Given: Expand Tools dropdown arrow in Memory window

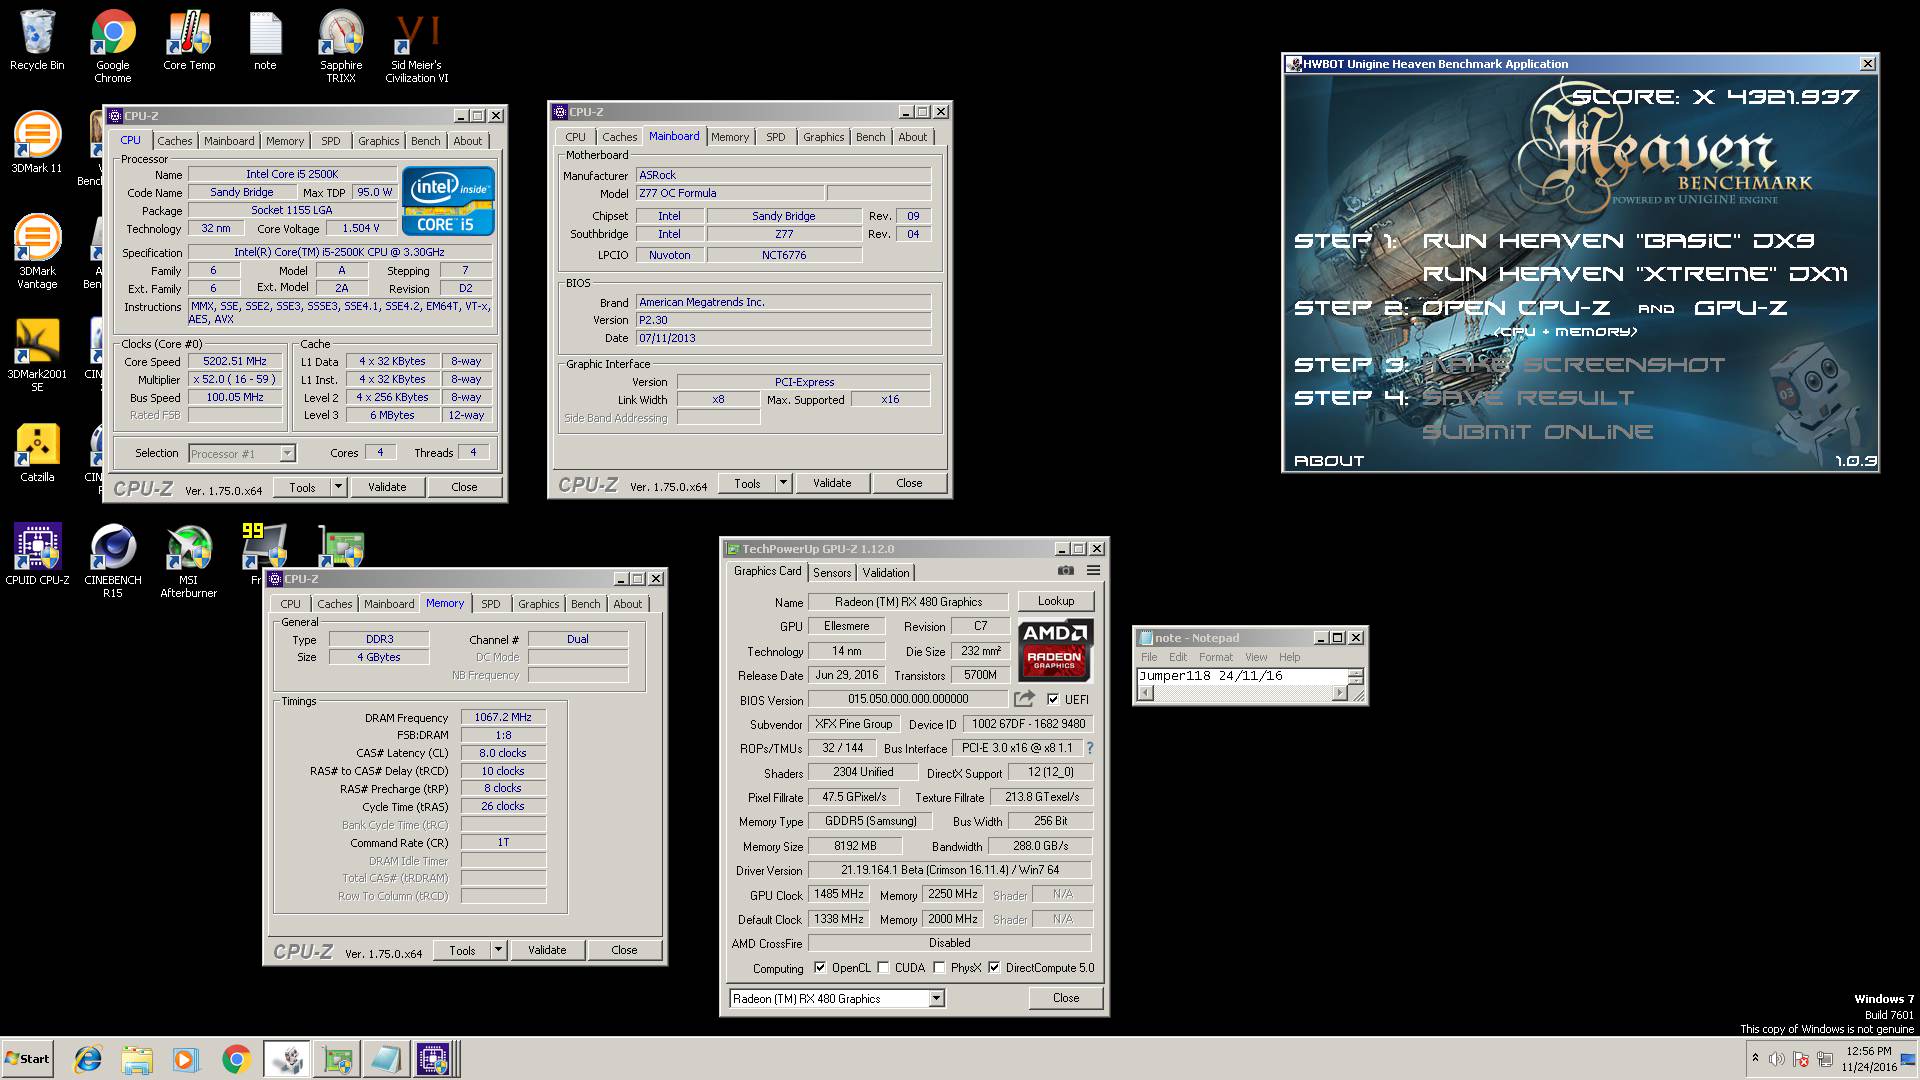Looking at the screenshot, I should [498, 950].
